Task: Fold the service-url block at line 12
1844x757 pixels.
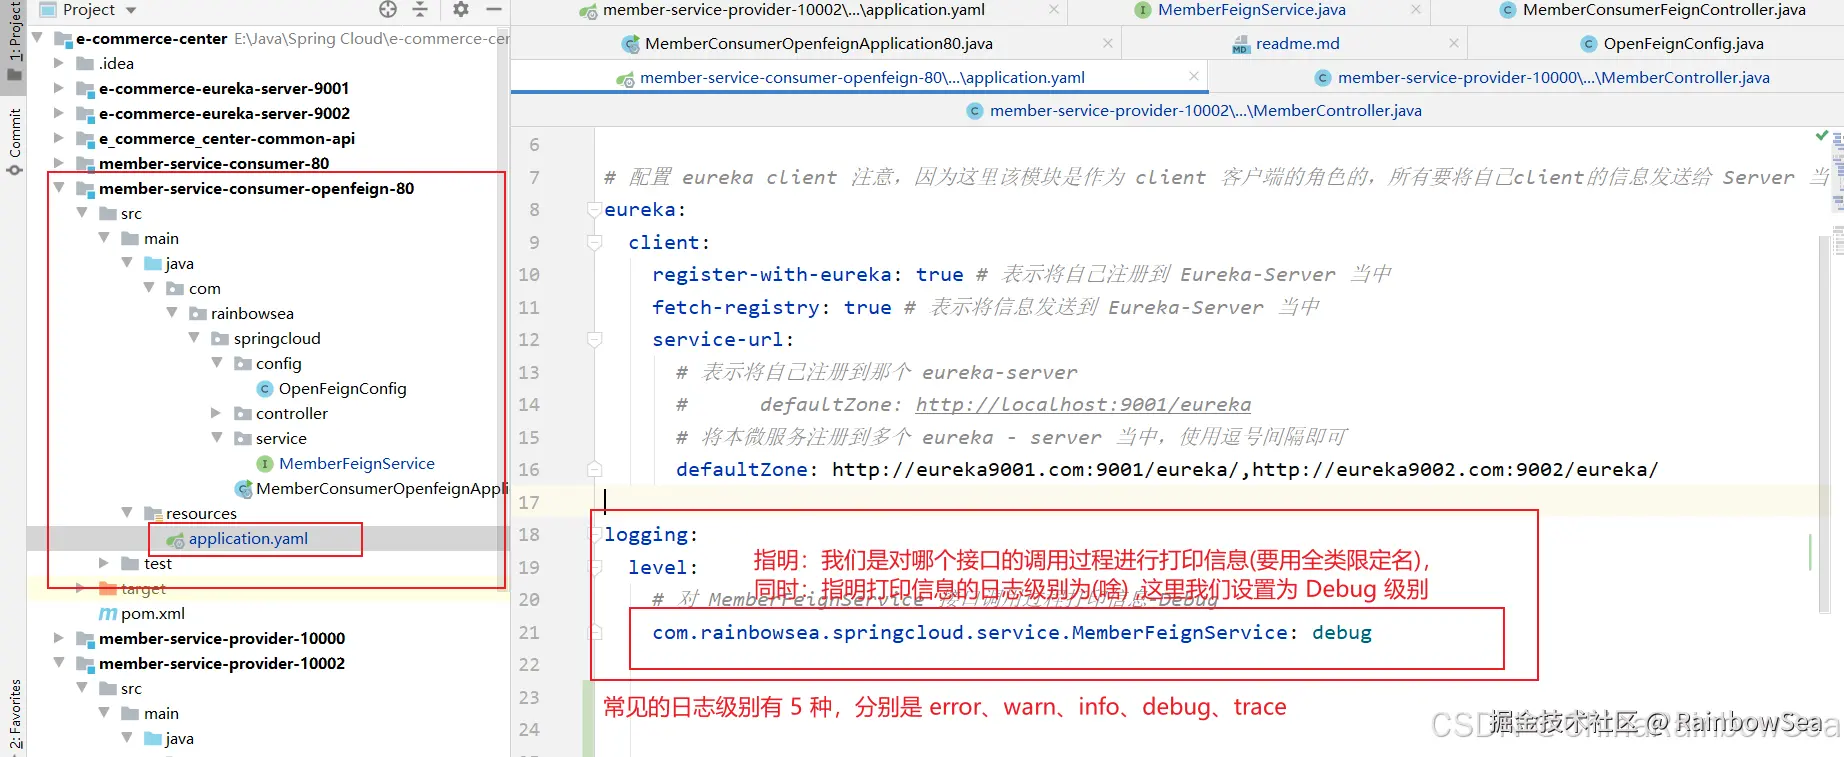Action: 595,340
